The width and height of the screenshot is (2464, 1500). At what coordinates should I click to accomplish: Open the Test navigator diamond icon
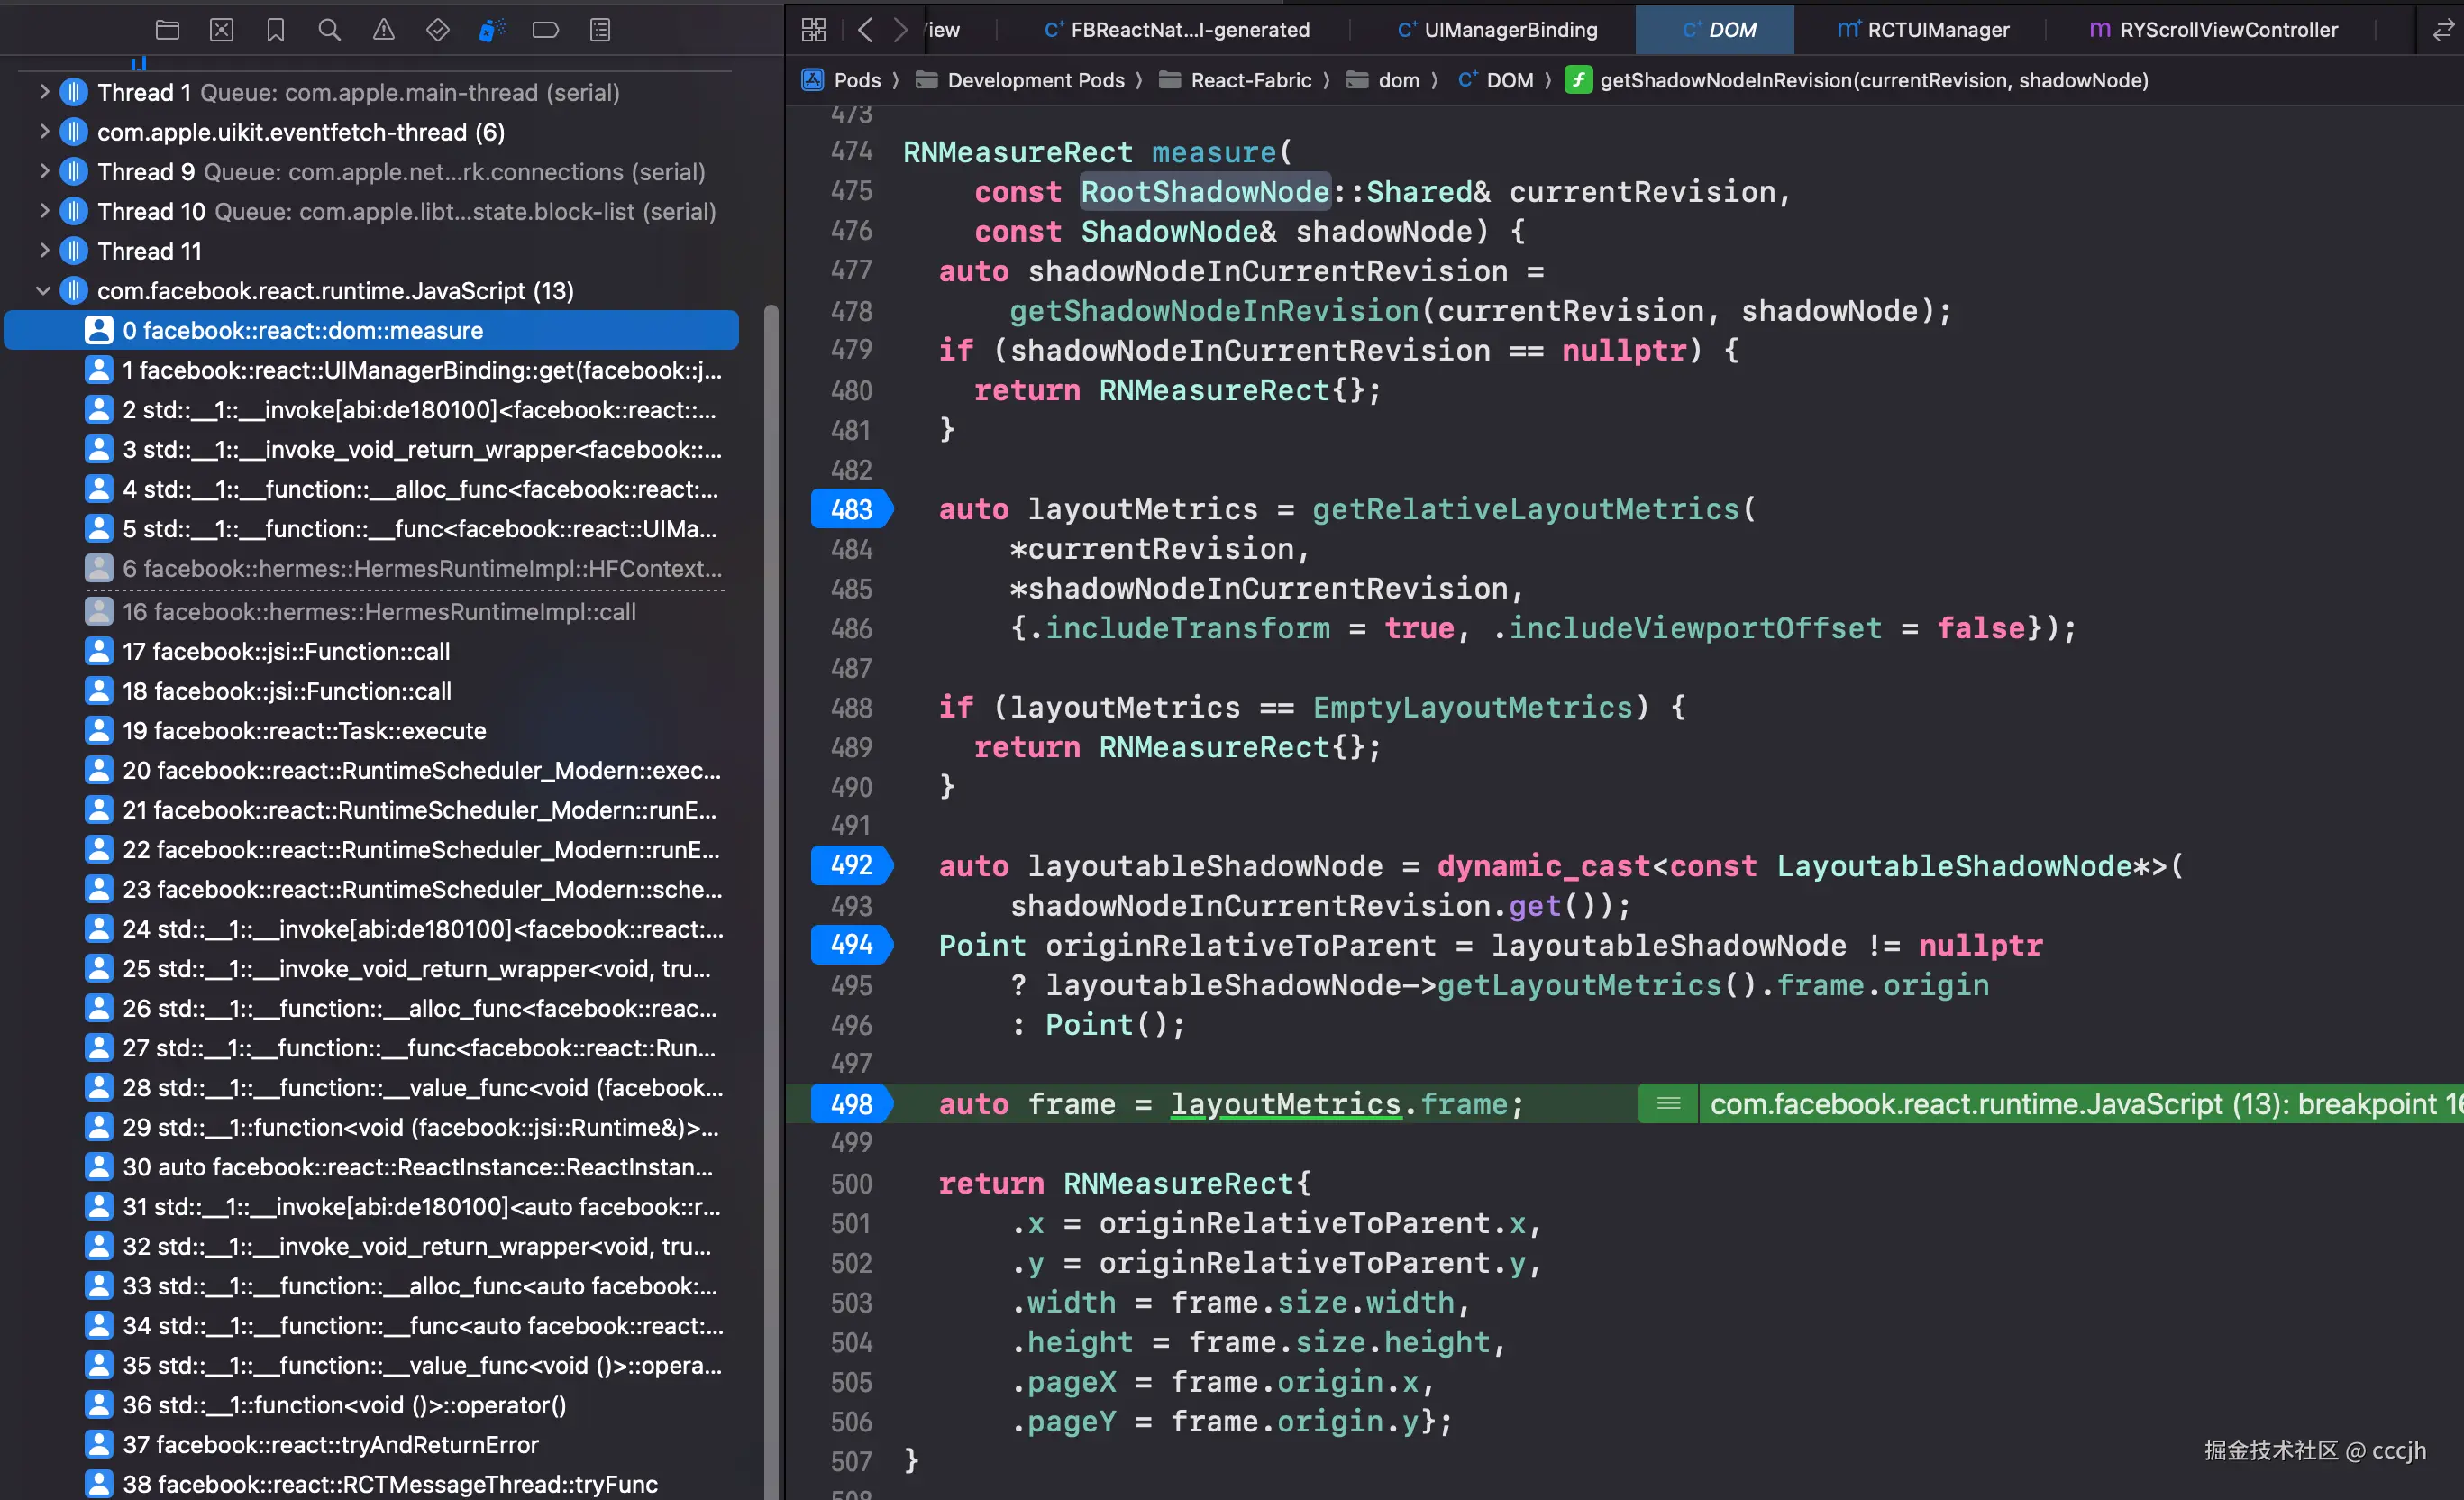tap(437, 30)
